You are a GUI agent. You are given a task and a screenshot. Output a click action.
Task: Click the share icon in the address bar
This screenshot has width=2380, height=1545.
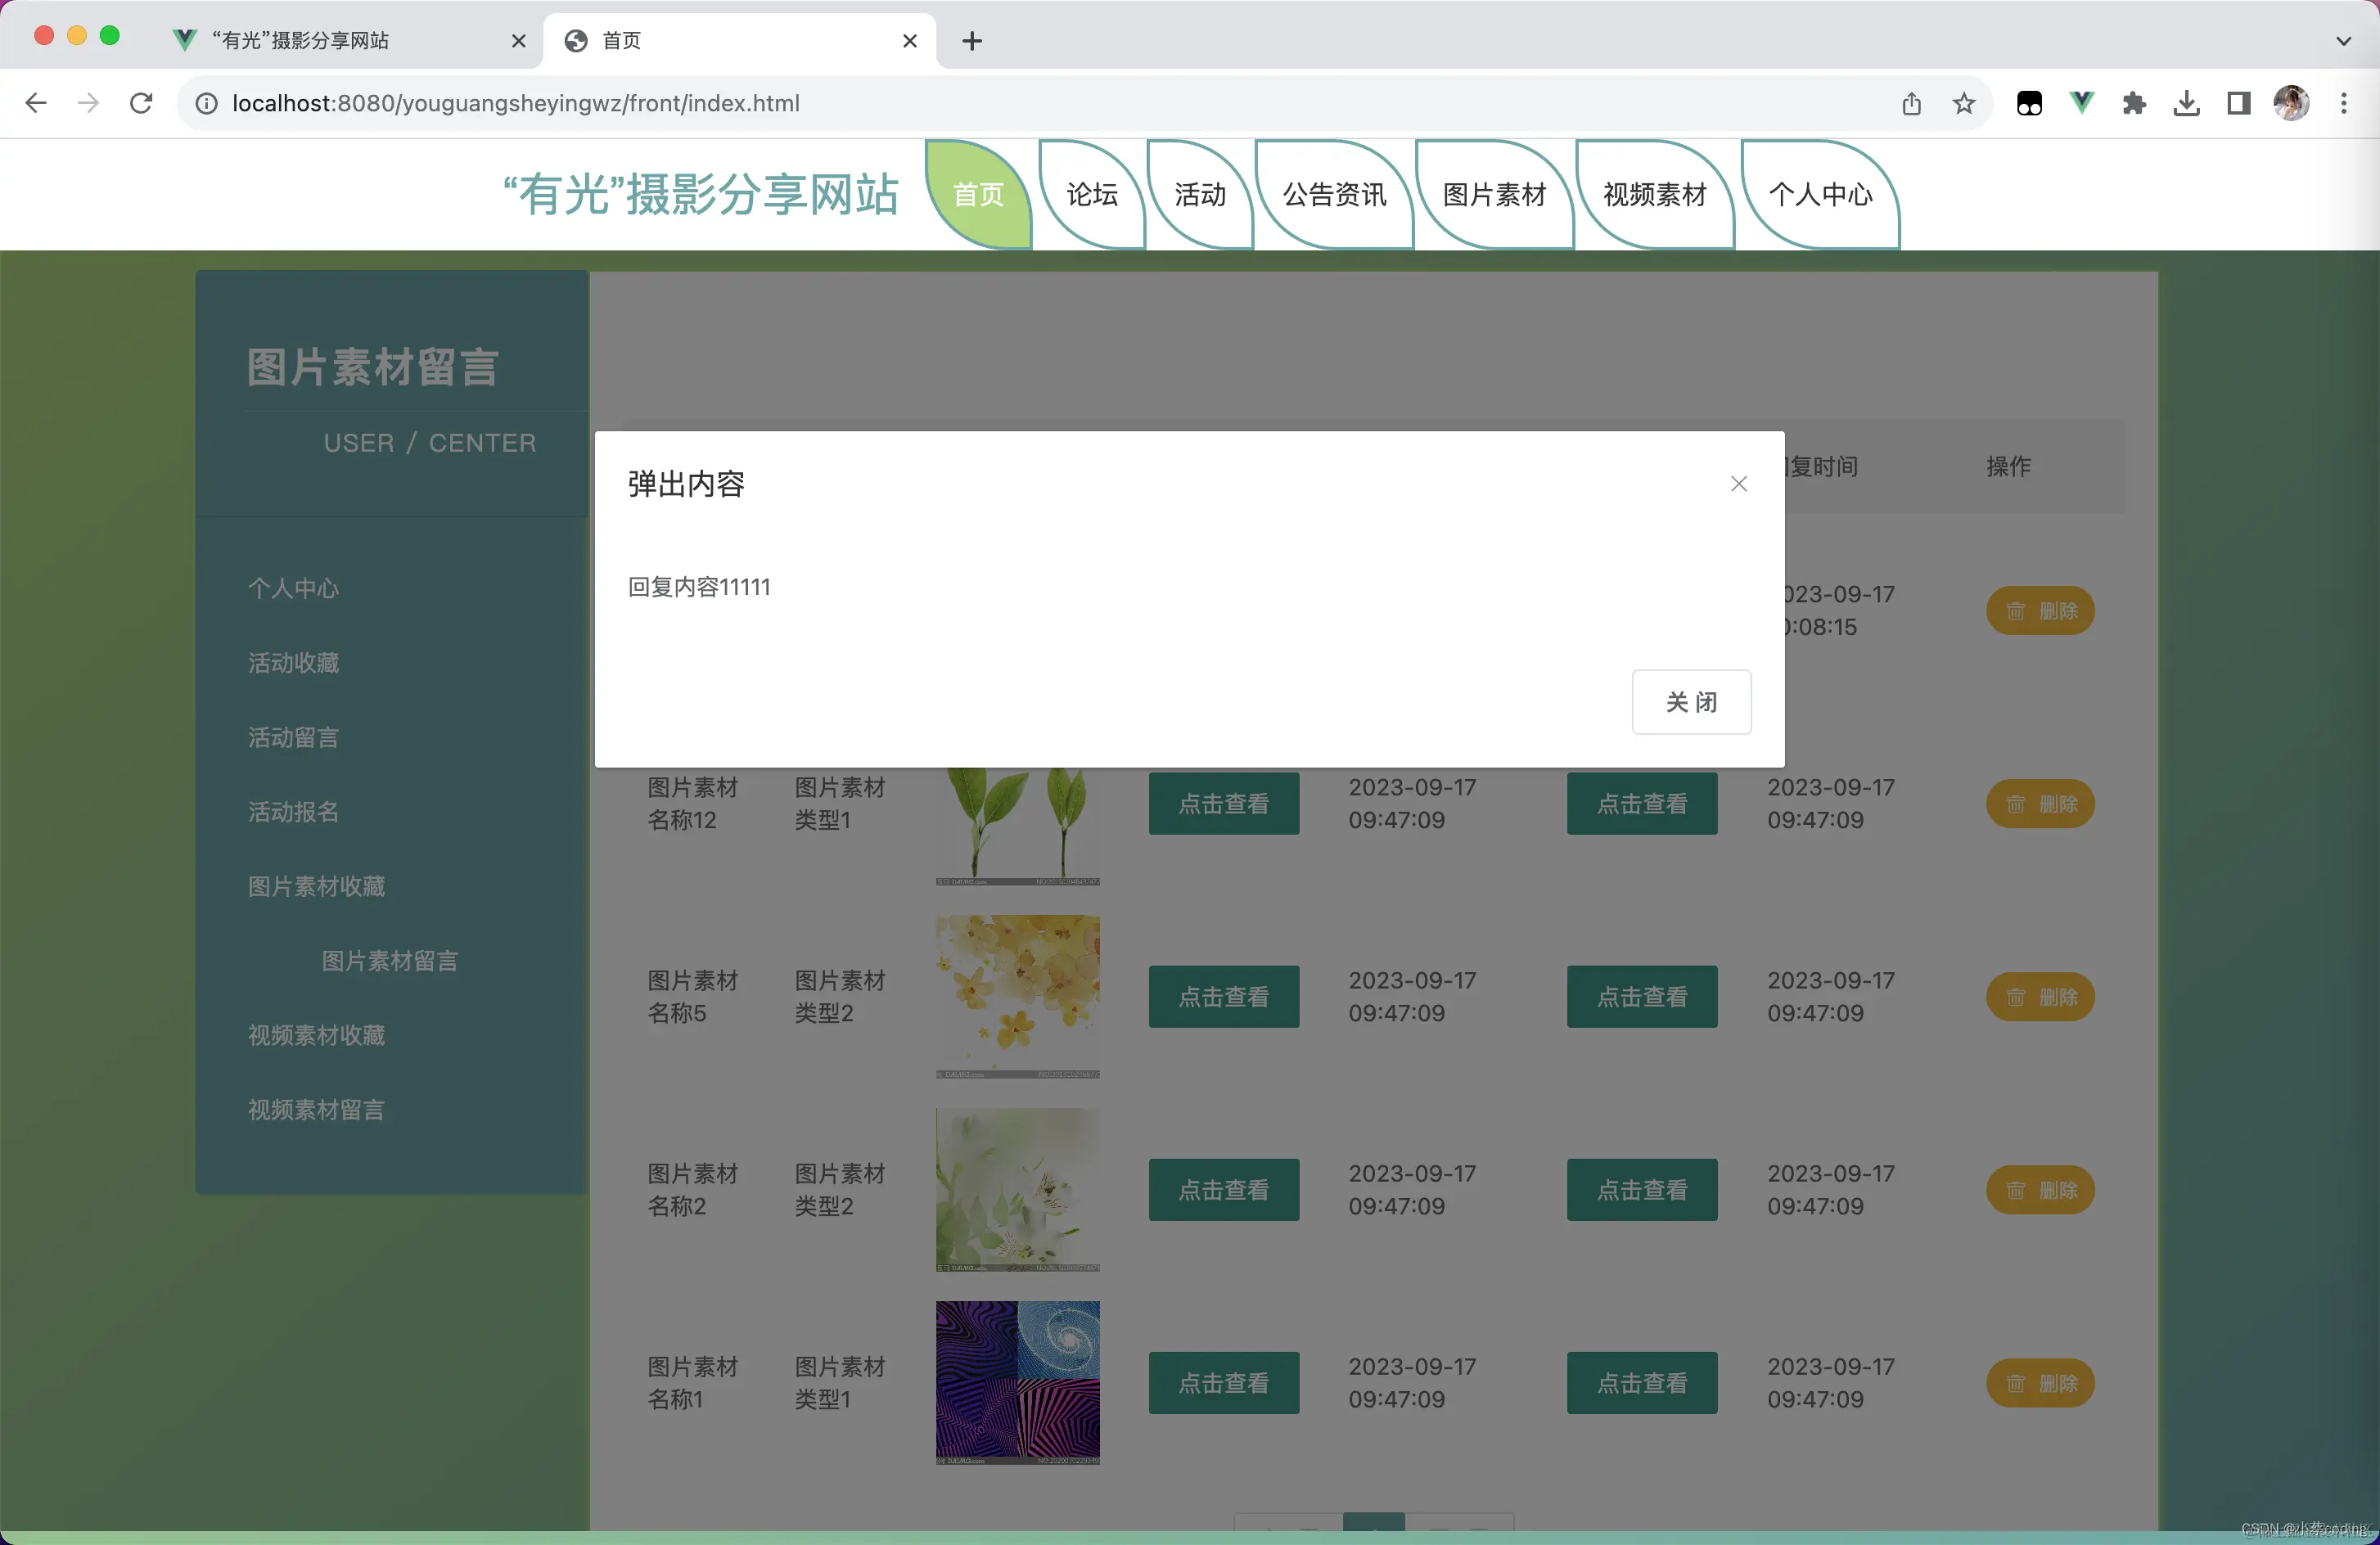point(1912,103)
